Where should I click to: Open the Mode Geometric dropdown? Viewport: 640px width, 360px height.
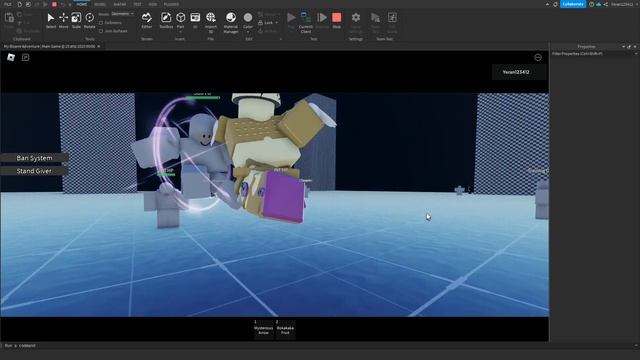[x=122, y=13]
